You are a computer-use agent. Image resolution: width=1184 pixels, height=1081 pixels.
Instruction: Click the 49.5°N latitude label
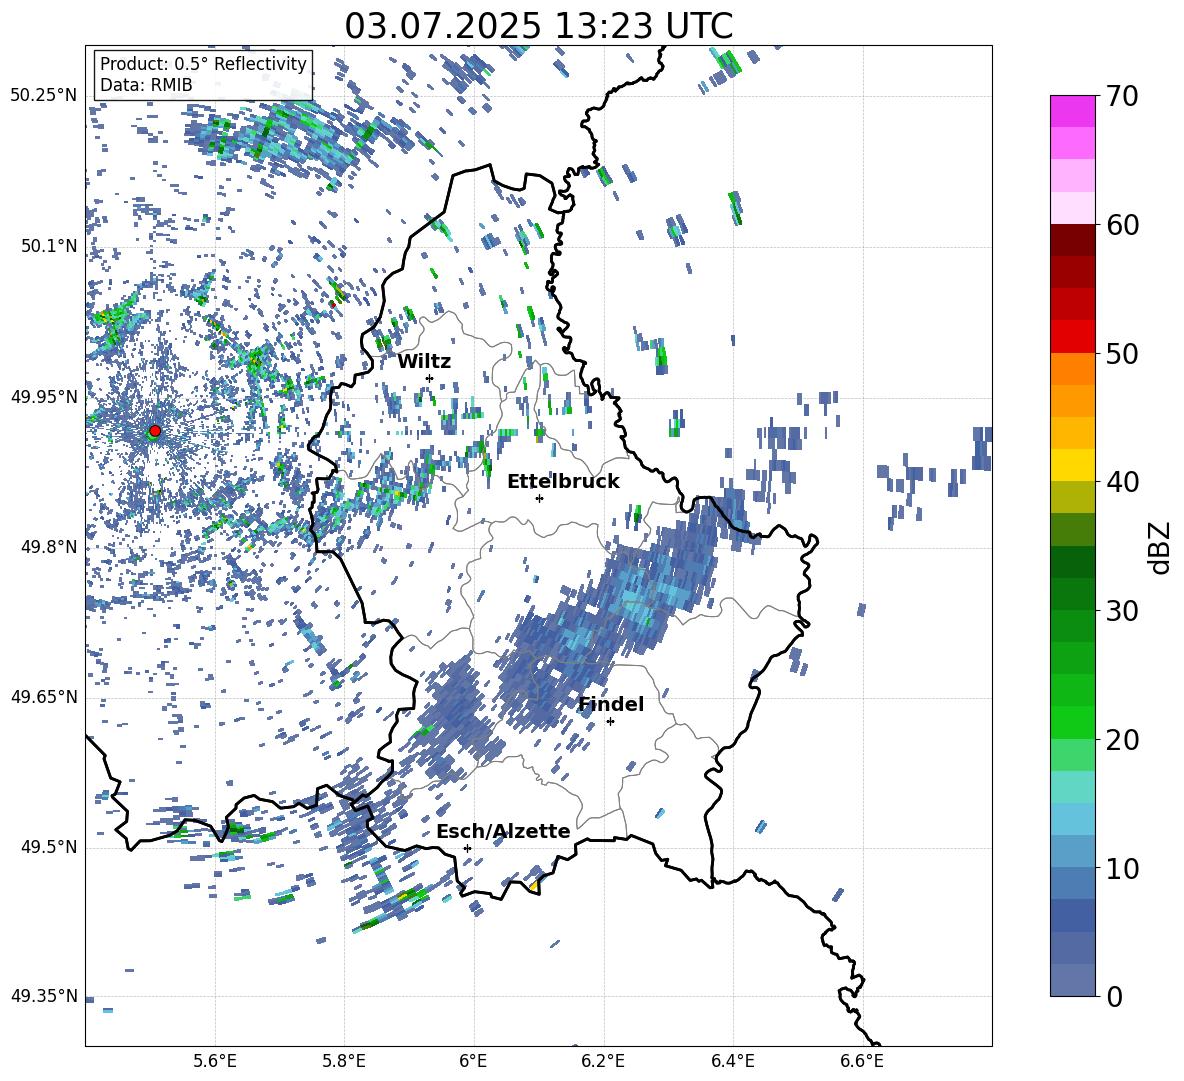(50, 847)
